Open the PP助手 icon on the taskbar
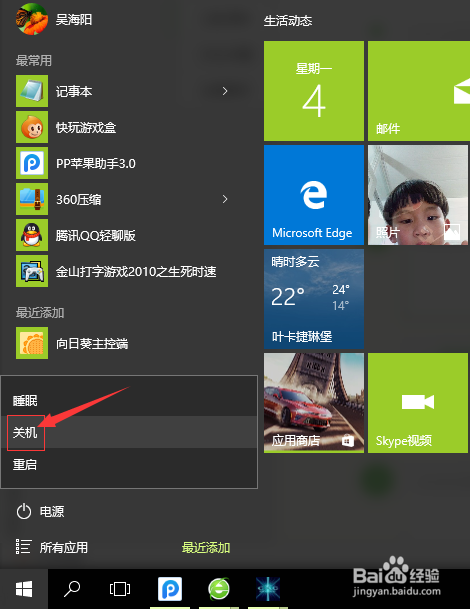470x609 pixels. [170, 589]
